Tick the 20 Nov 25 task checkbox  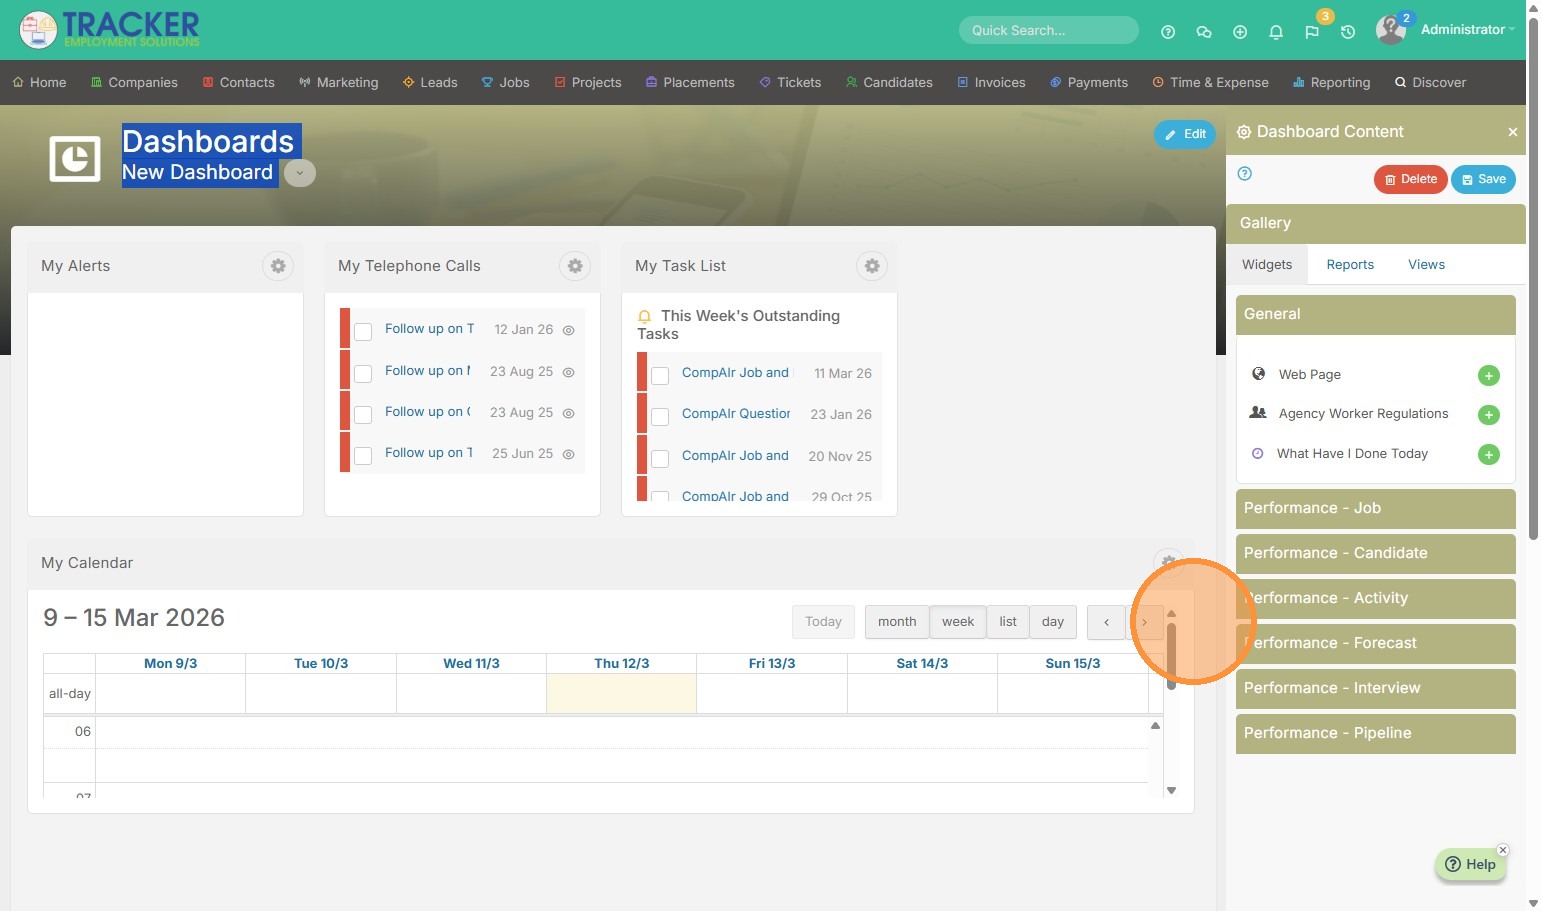click(x=660, y=459)
